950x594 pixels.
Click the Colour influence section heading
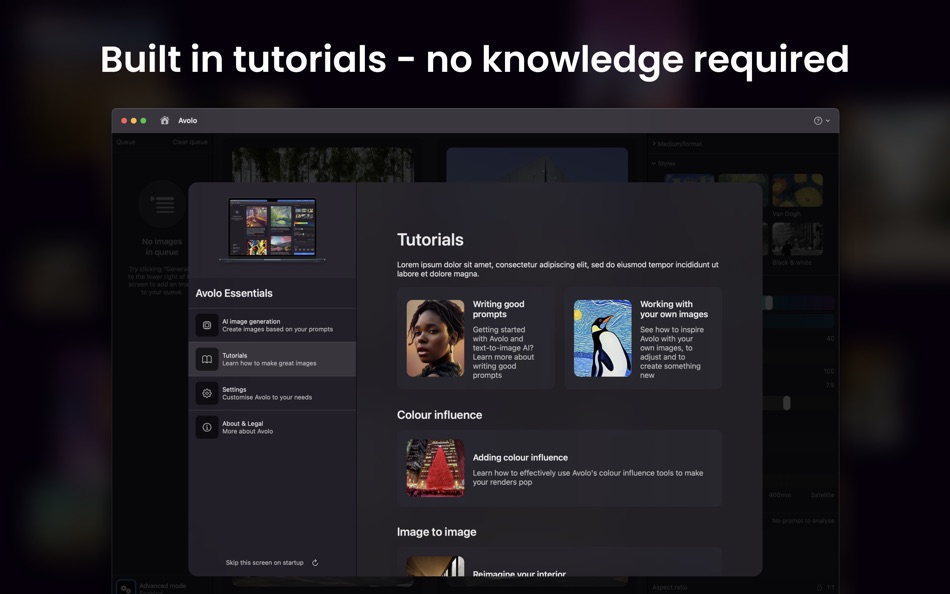click(439, 415)
